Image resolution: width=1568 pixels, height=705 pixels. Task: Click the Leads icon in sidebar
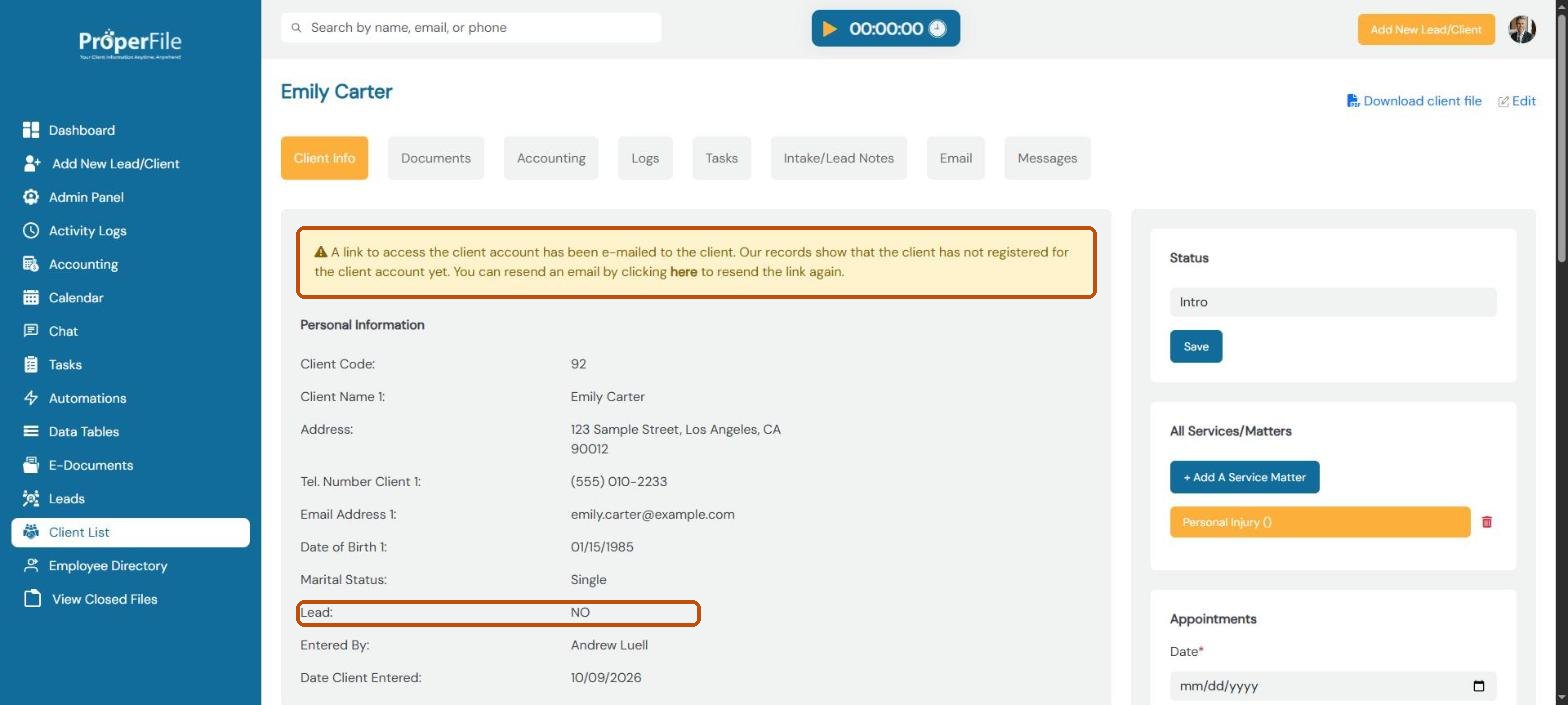[x=31, y=498]
